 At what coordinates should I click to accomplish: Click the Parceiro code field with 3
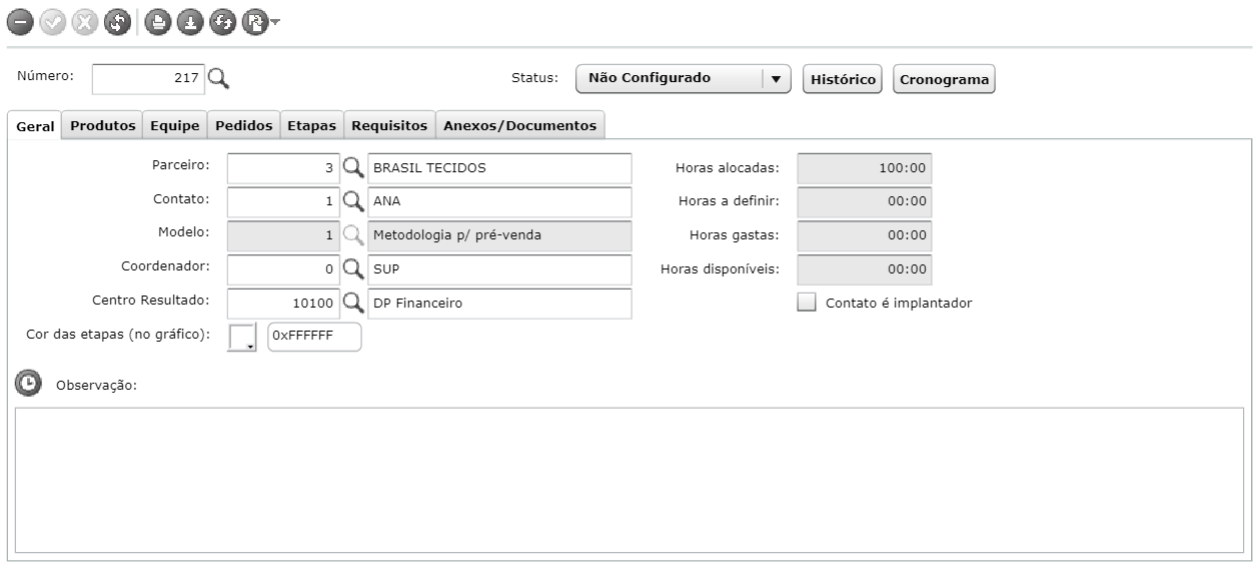click(x=283, y=168)
